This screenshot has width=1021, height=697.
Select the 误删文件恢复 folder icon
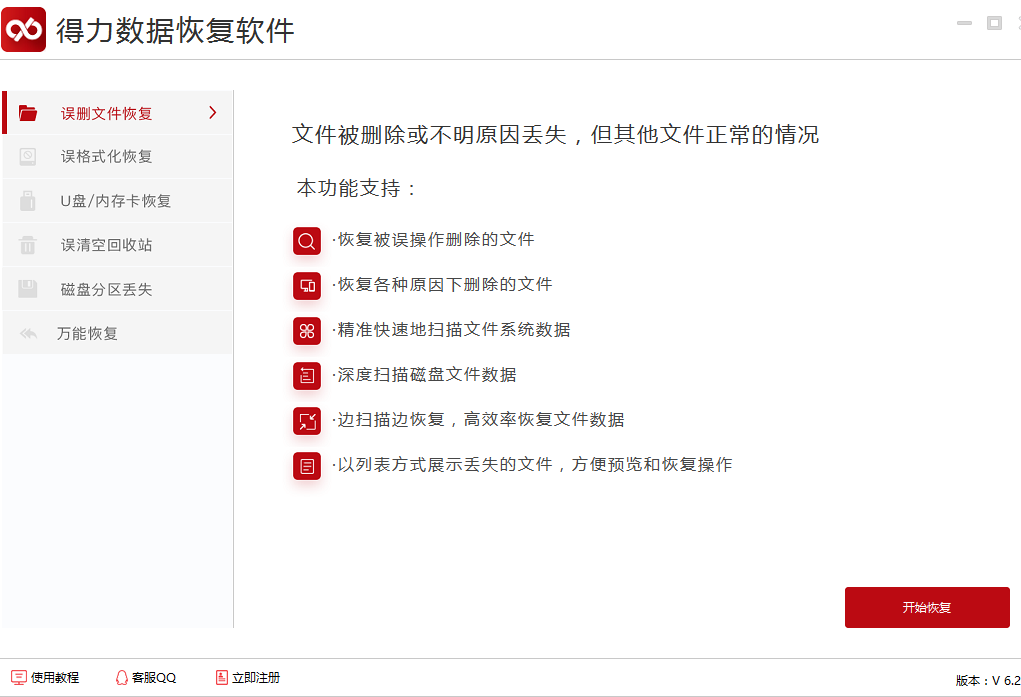click(x=29, y=113)
